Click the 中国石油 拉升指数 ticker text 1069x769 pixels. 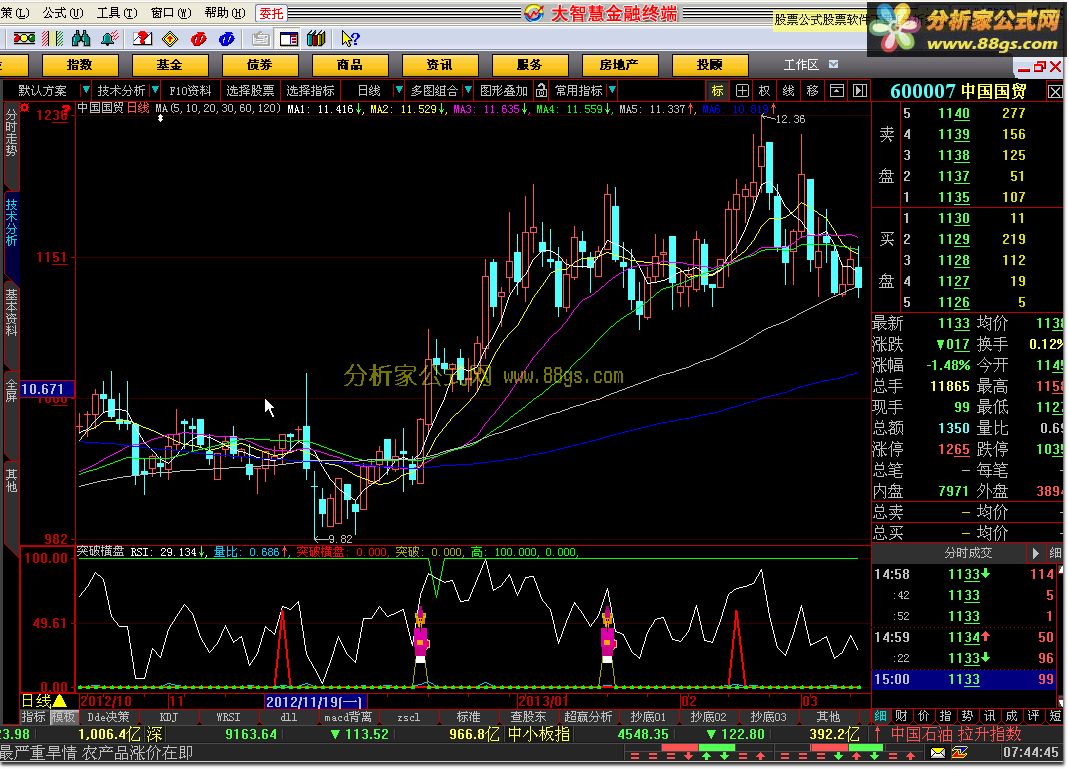click(956, 734)
